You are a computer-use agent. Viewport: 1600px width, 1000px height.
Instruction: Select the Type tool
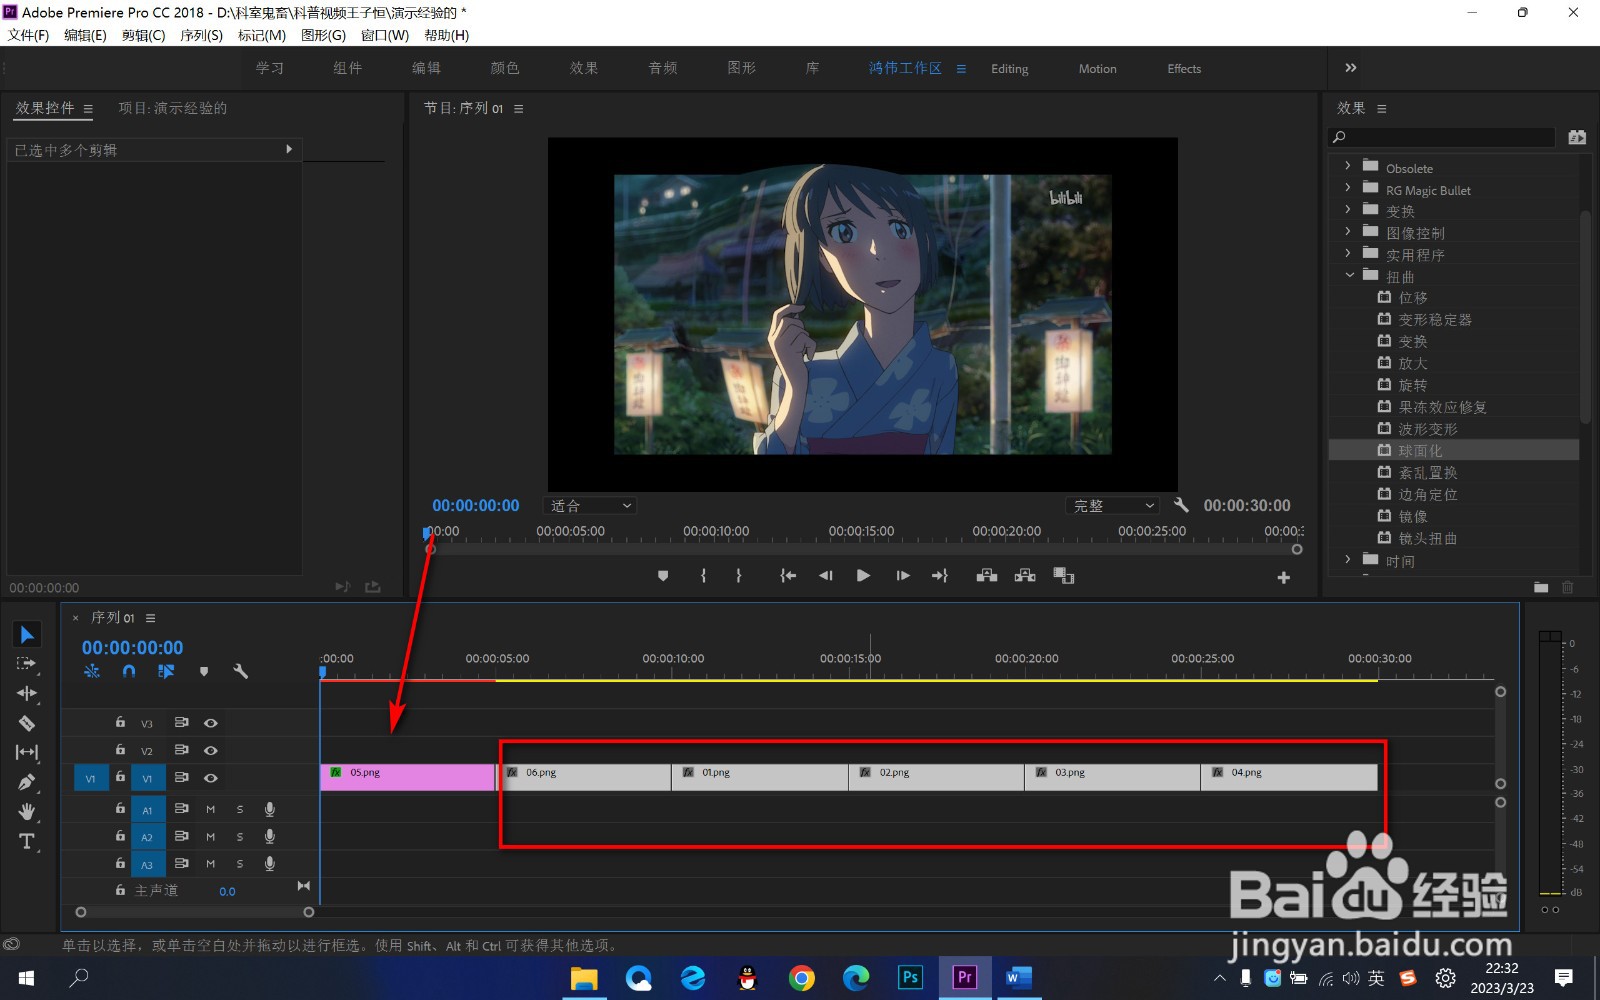coord(27,841)
